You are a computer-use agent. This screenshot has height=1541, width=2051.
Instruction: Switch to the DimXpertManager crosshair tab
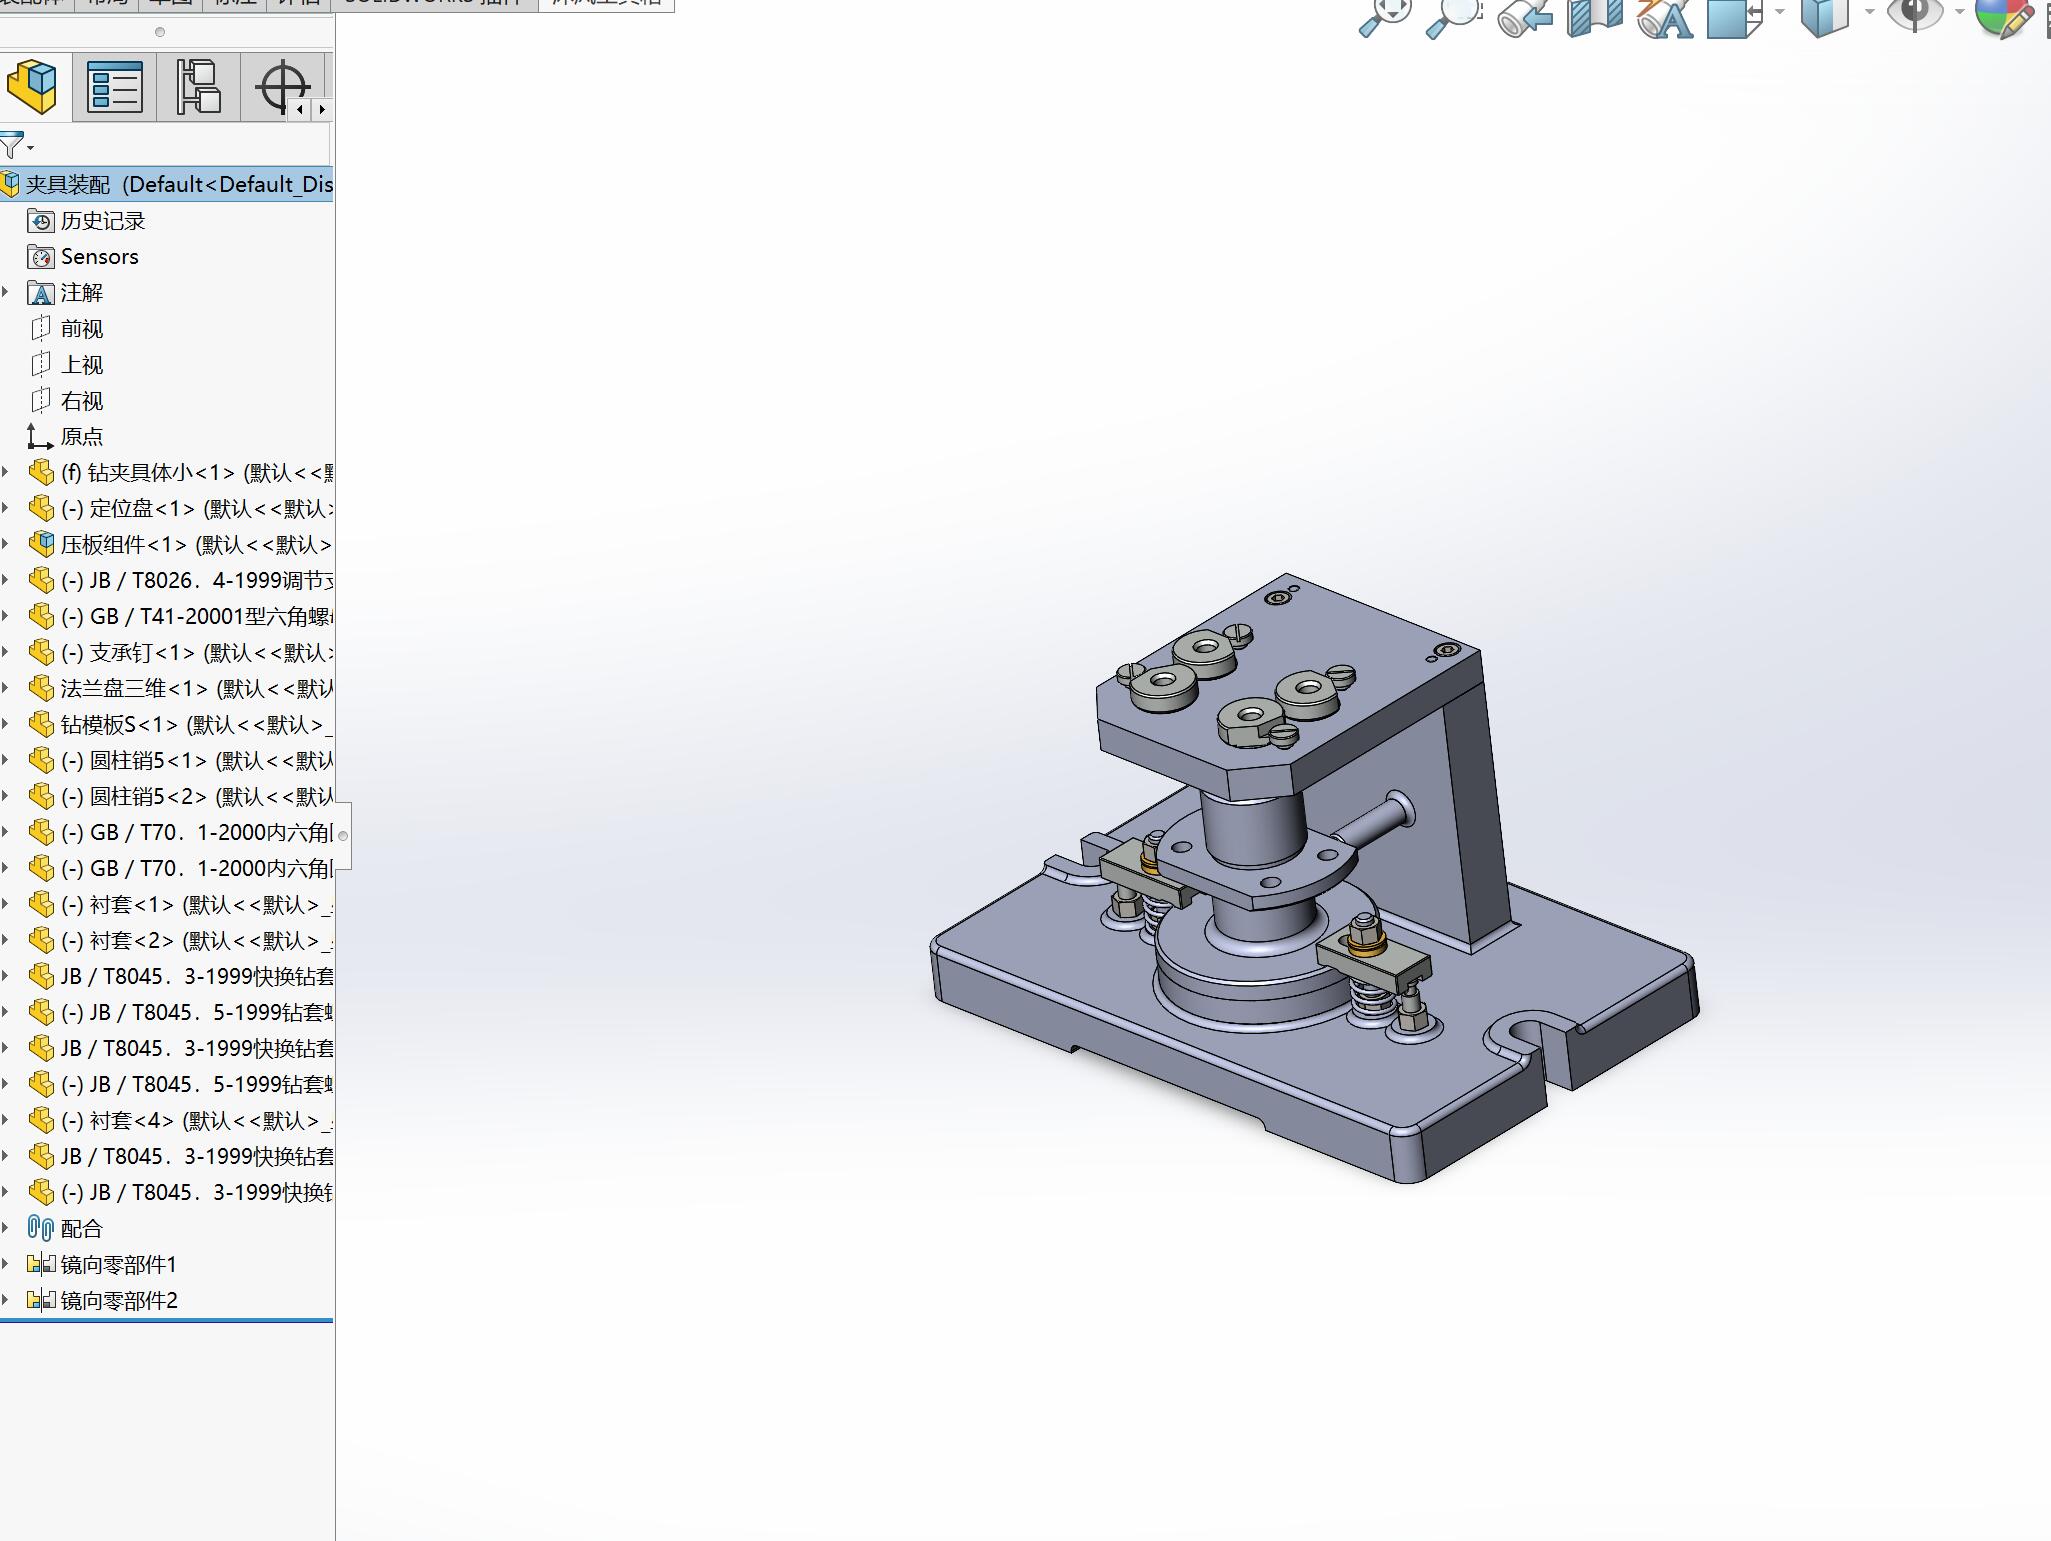pyautogui.click(x=282, y=86)
